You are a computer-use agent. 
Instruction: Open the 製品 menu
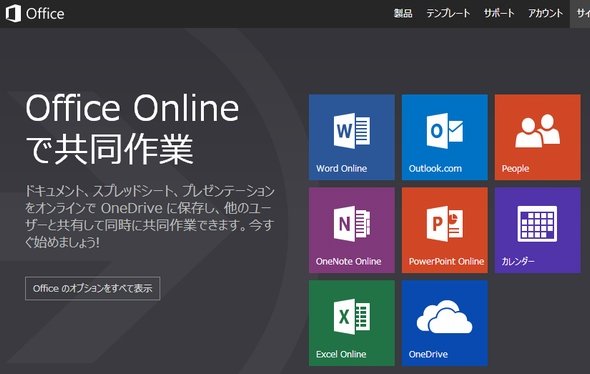(403, 14)
